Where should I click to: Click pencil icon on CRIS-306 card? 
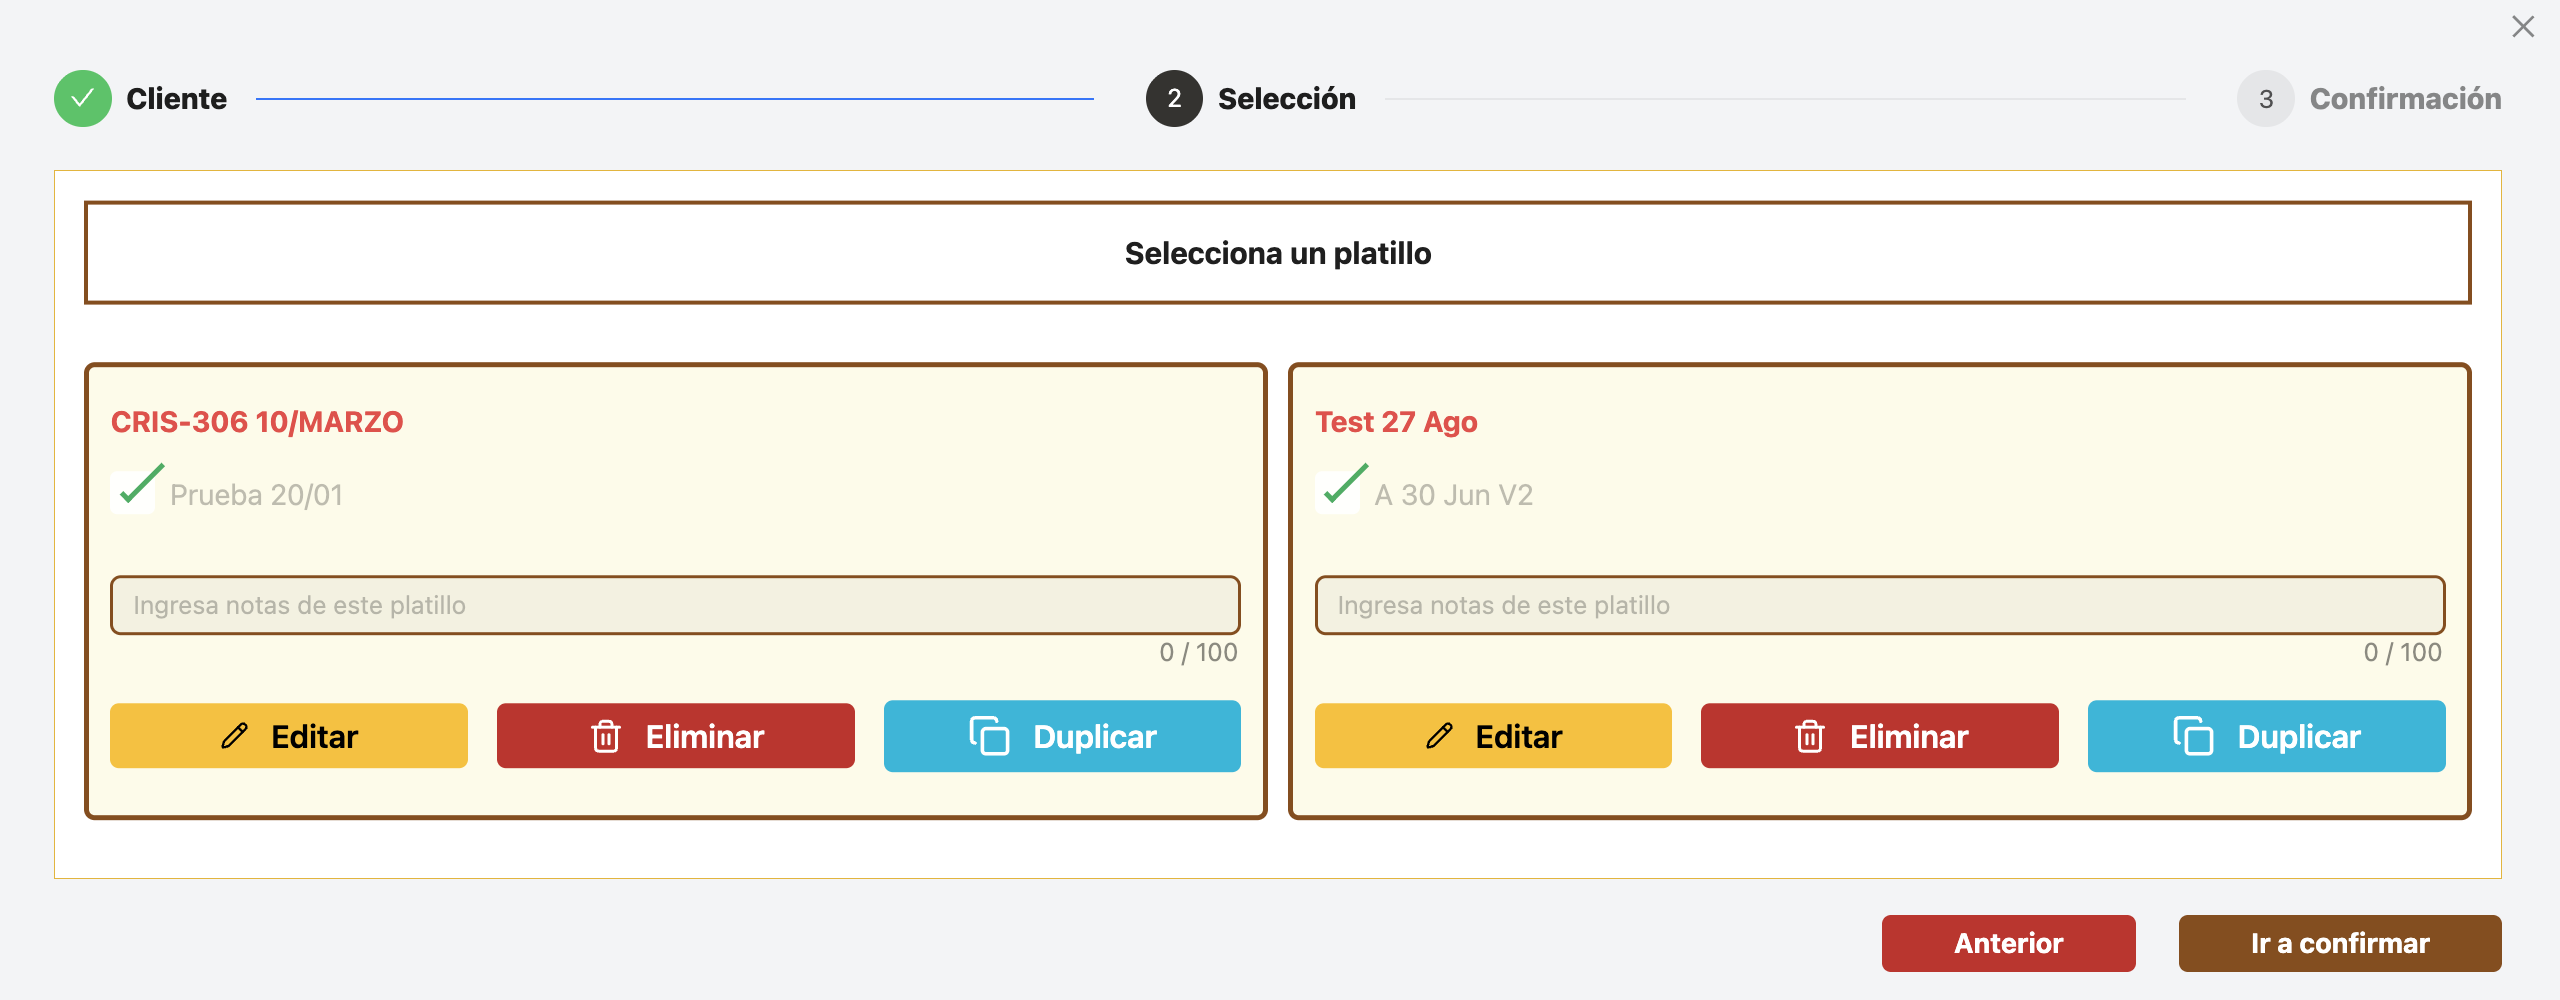(x=235, y=736)
